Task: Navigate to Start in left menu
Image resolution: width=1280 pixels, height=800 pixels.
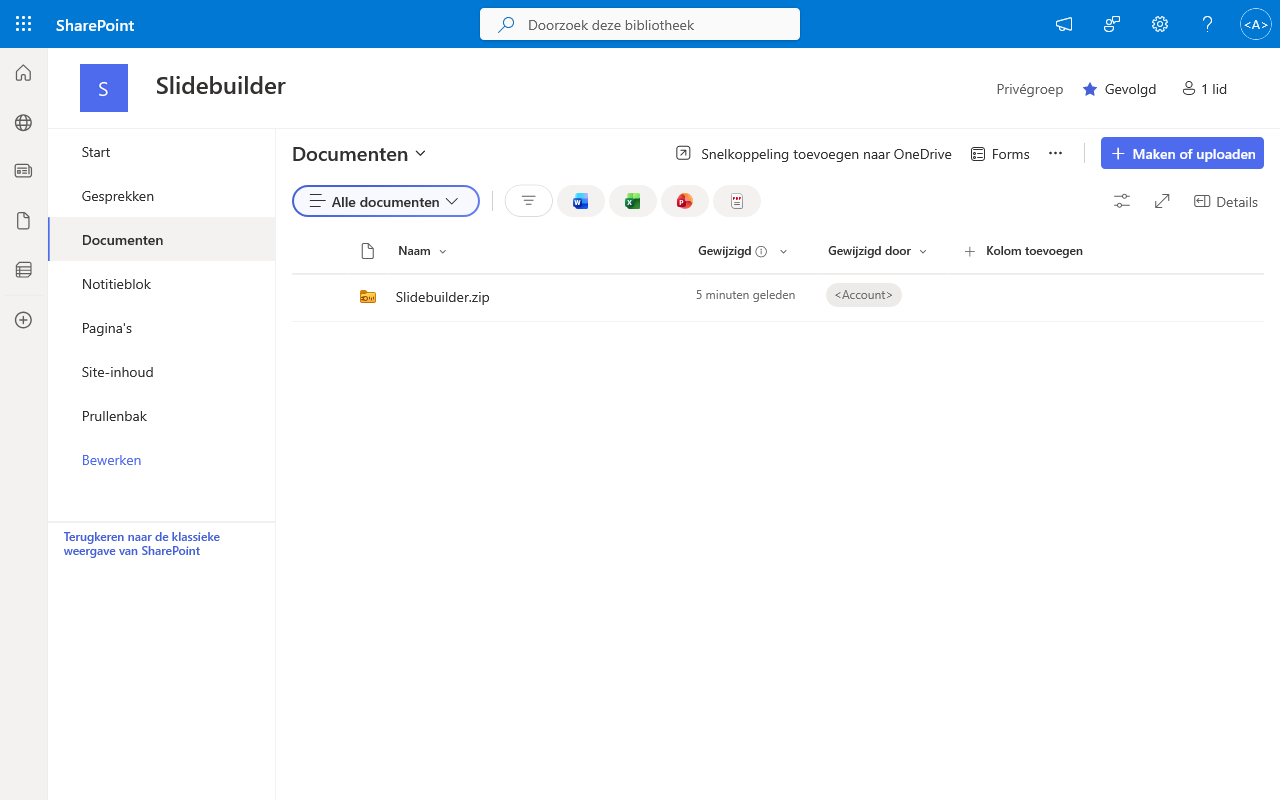Action: [x=162, y=152]
